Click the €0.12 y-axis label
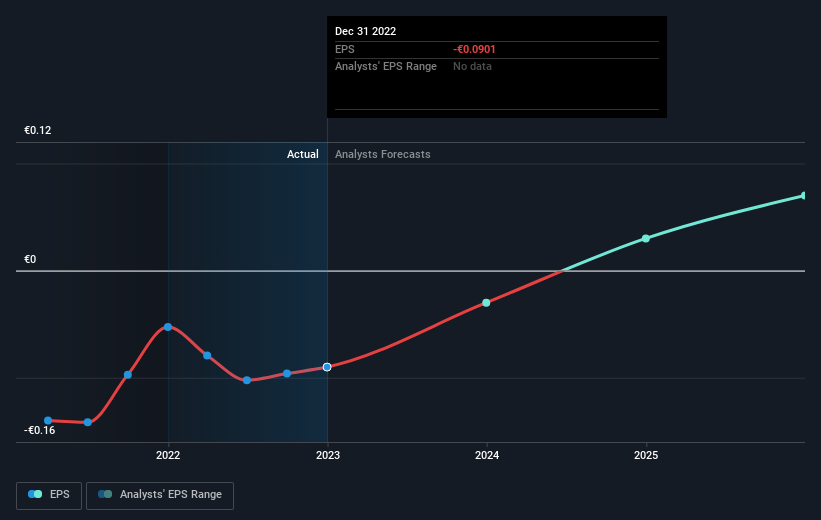The width and height of the screenshot is (821, 520). coord(38,130)
